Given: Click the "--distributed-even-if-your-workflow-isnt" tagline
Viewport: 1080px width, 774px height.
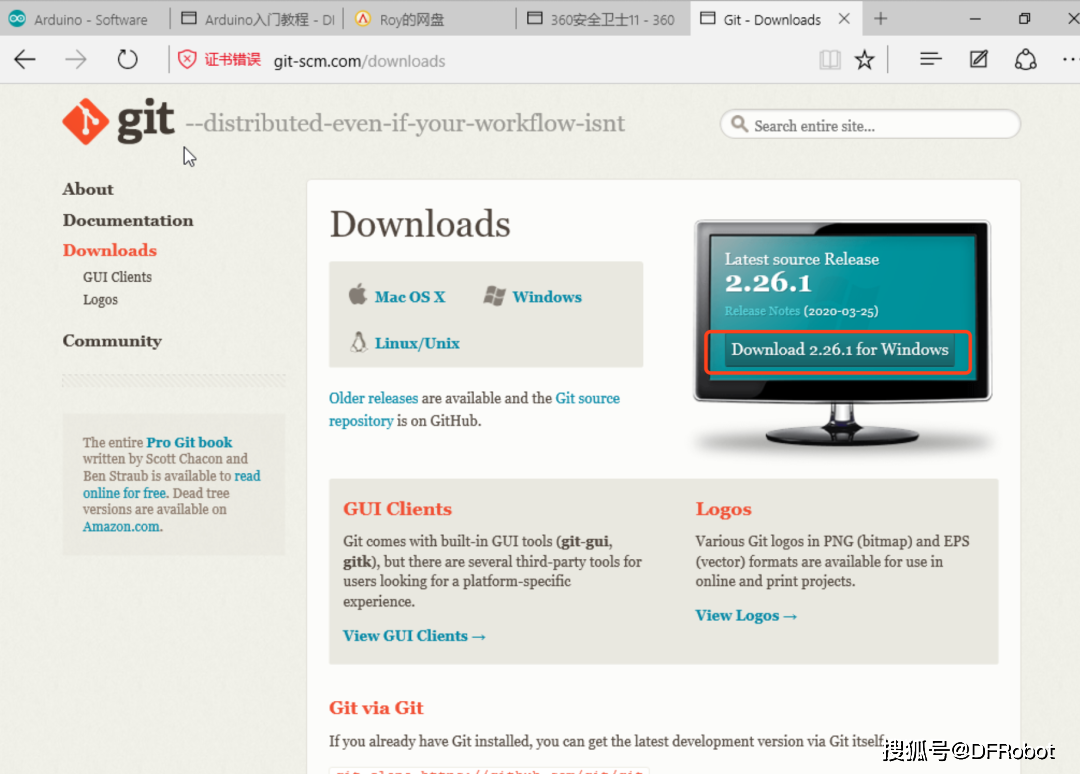Looking at the screenshot, I should (406, 123).
